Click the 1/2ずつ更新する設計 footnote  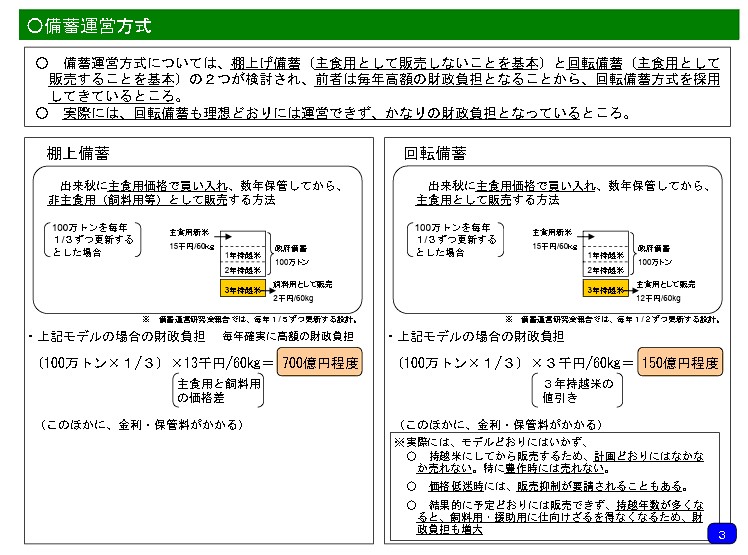(x=613, y=319)
